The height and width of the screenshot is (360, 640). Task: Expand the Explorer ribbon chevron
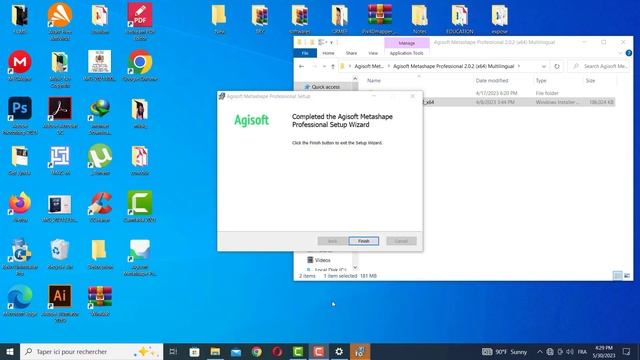[x=620, y=53]
